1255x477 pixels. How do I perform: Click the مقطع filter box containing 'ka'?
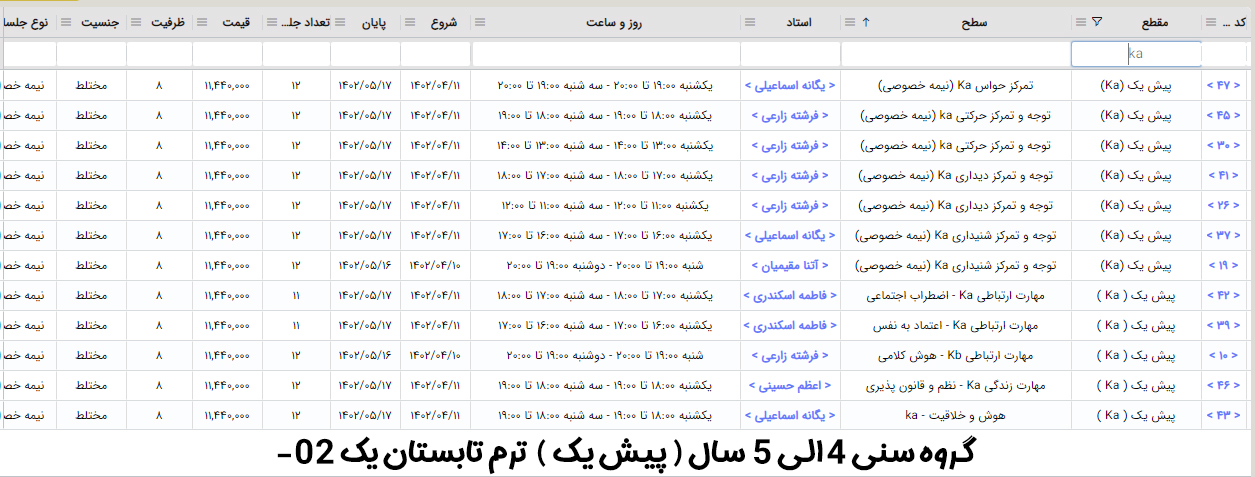click(x=1136, y=54)
